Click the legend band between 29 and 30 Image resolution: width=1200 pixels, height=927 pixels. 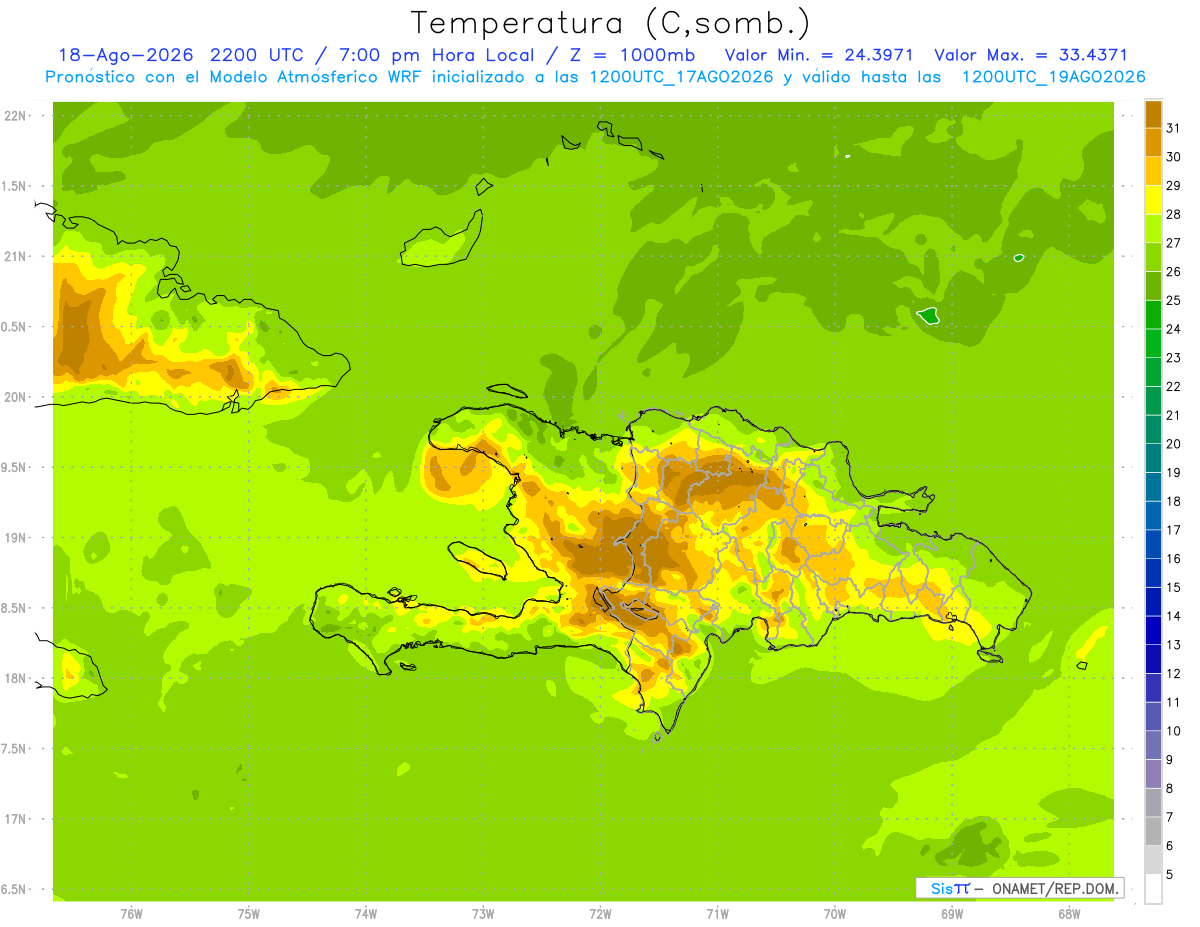[x=1153, y=171]
